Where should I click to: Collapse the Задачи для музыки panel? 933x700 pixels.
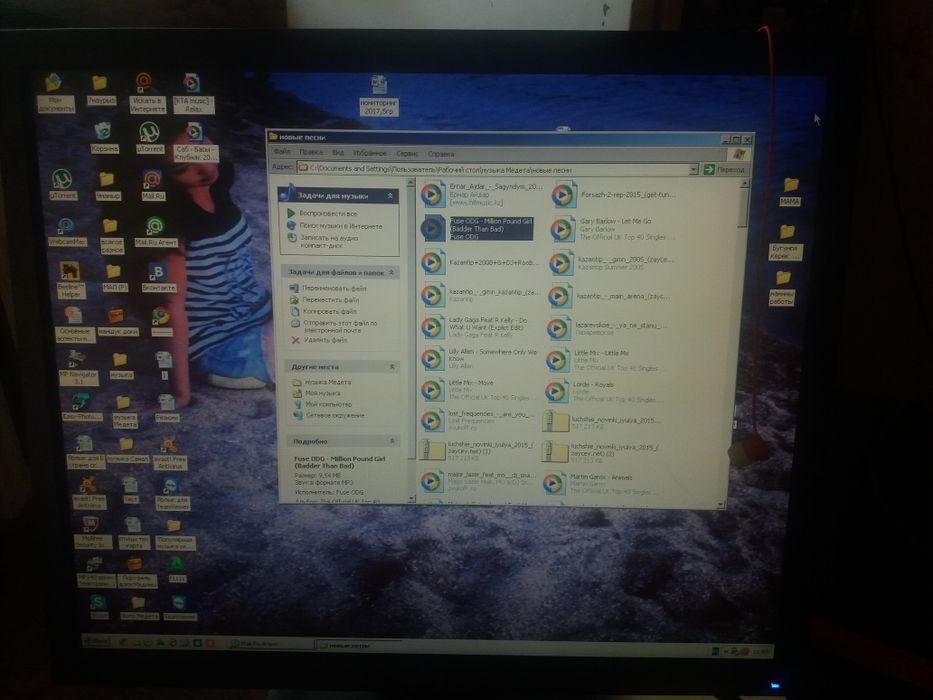(x=390, y=196)
